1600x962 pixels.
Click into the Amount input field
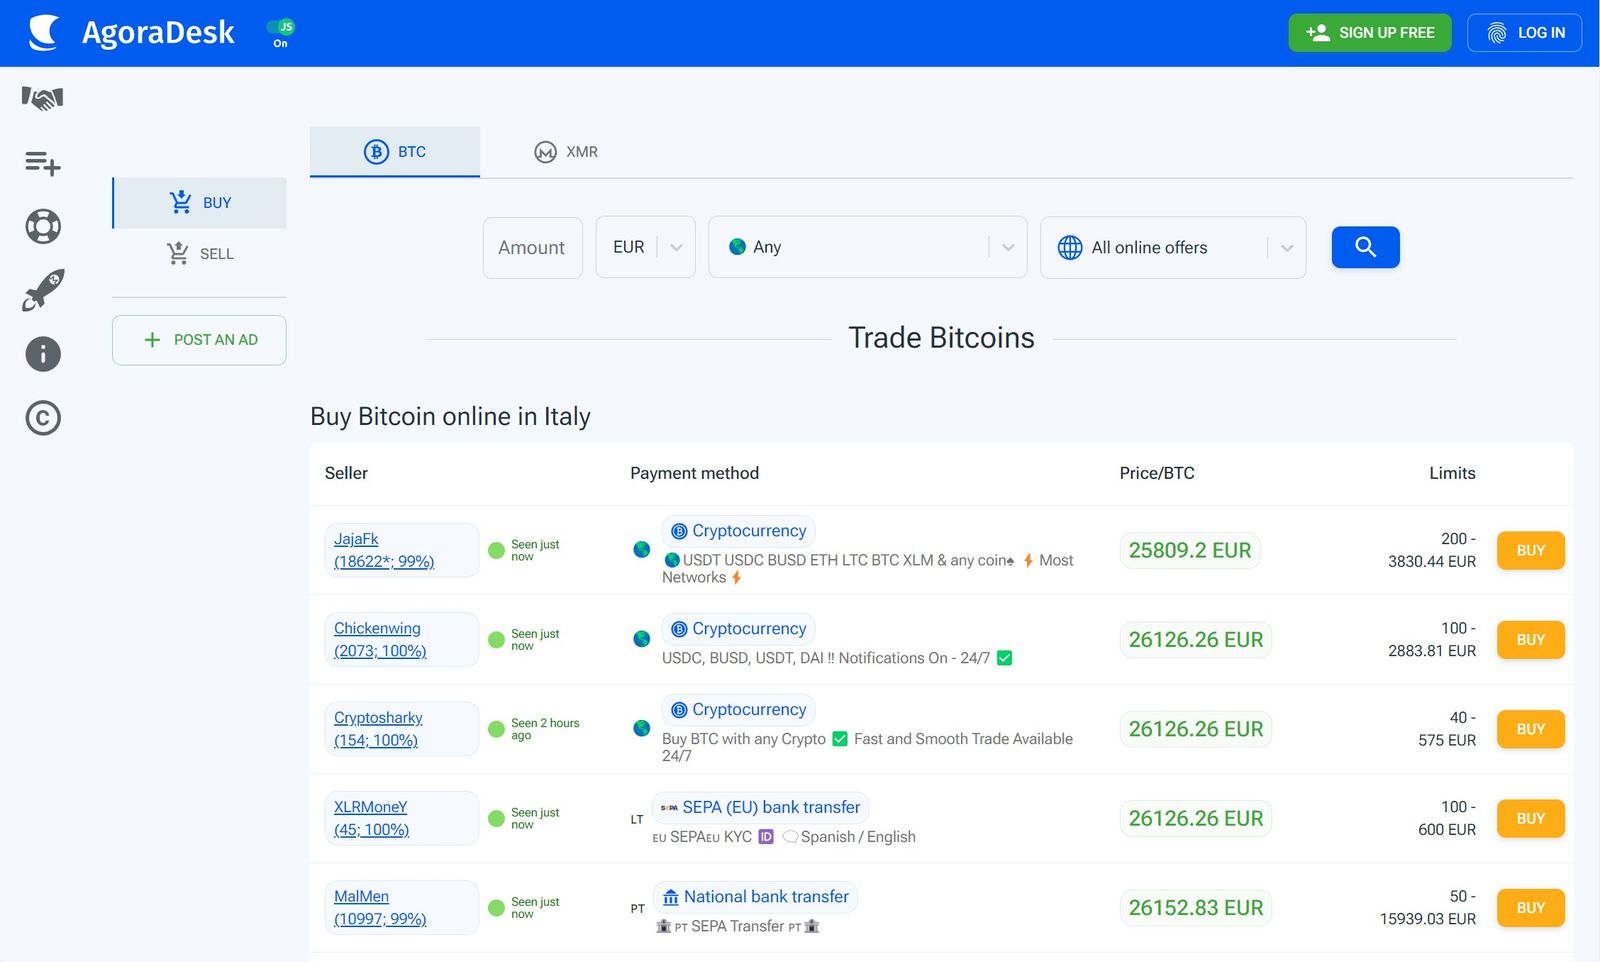click(x=532, y=247)
